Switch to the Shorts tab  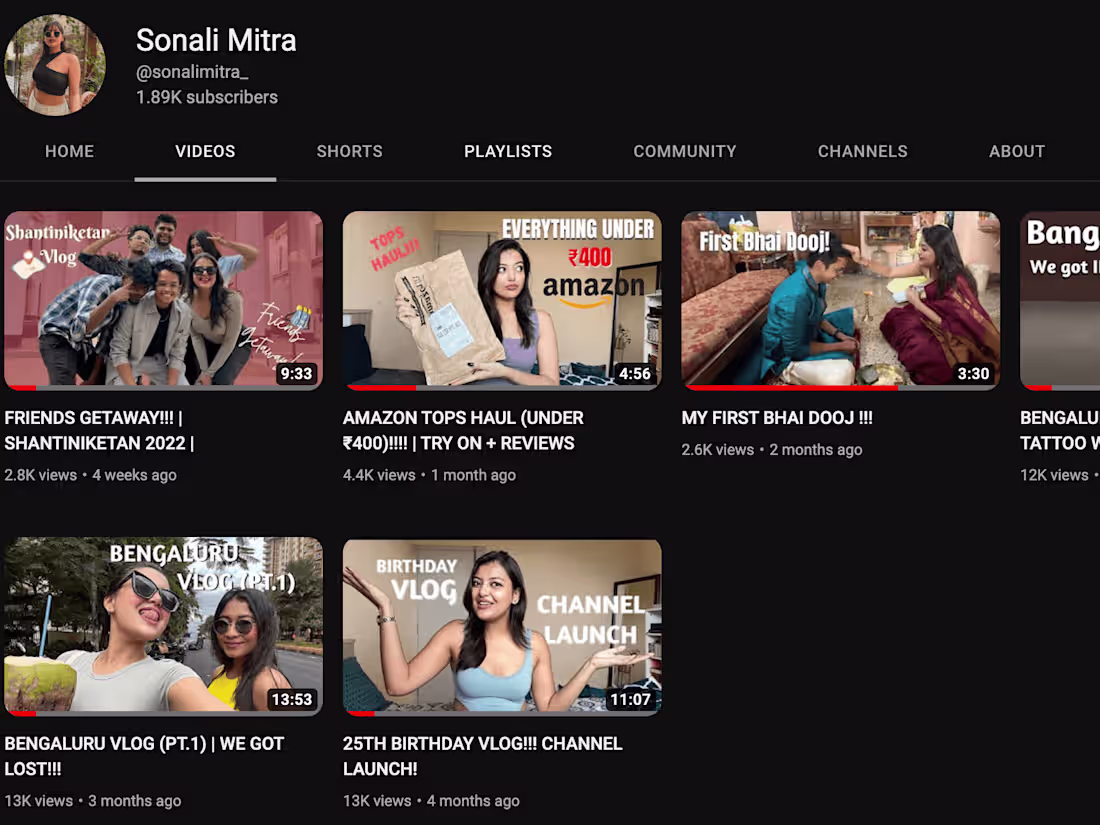point(349,151)
